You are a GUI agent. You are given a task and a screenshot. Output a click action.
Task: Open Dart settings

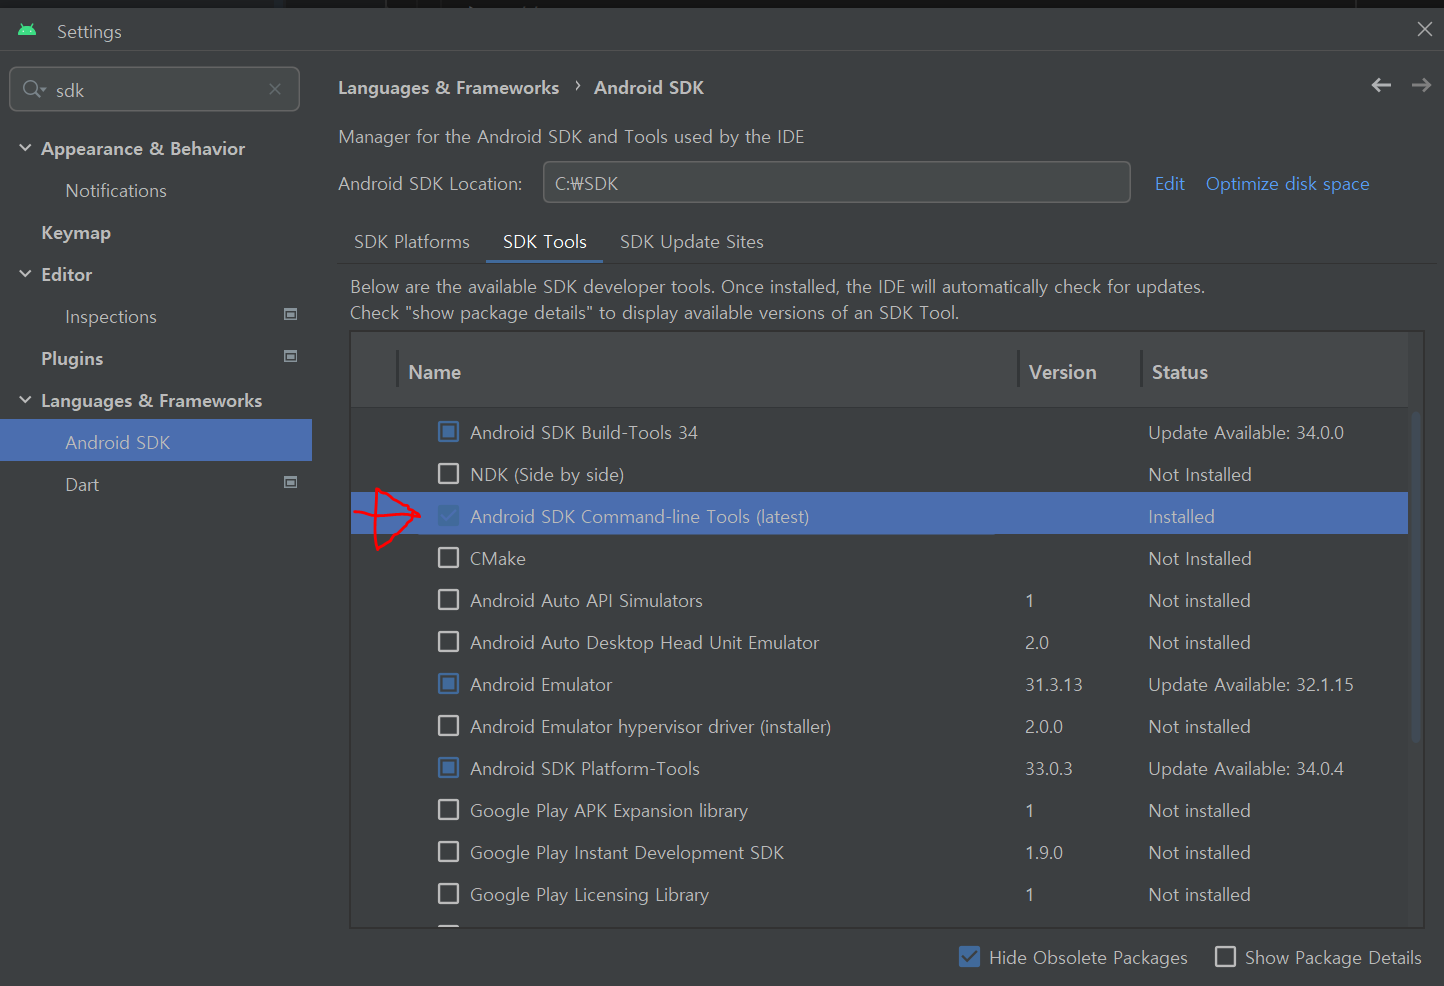(x=82, y=484)
